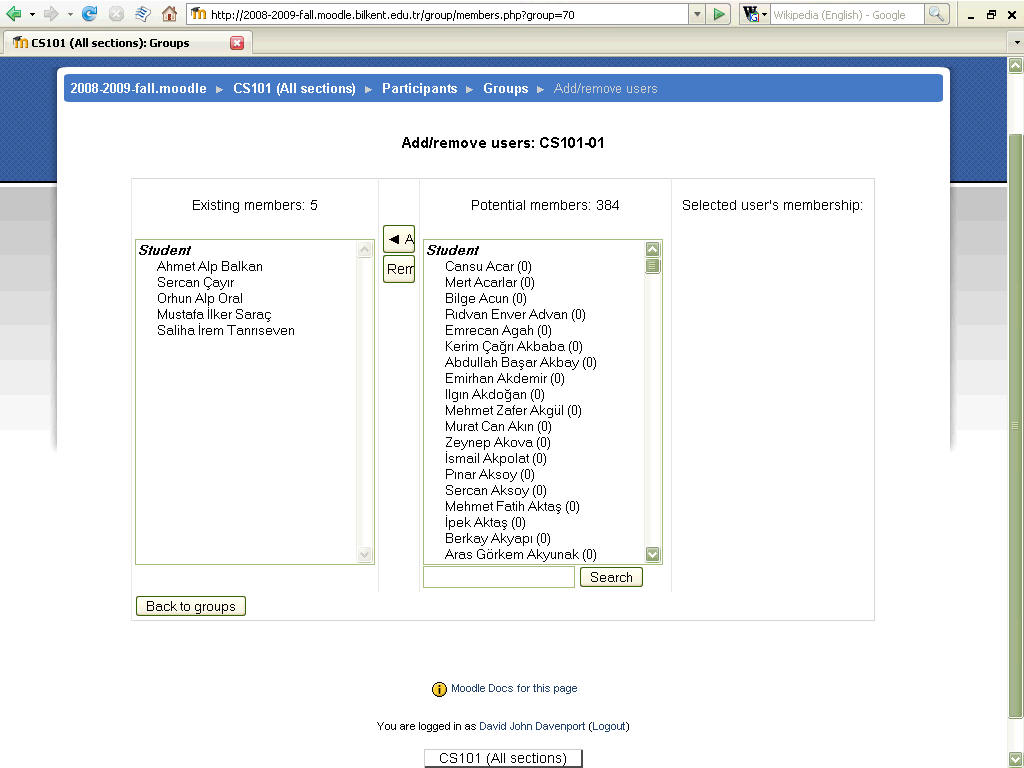The height and width of the screenshot is (768, 1024).
Task: Select Mehmet Zafer Akgül (0)
Action: click(x=513, y=410)
